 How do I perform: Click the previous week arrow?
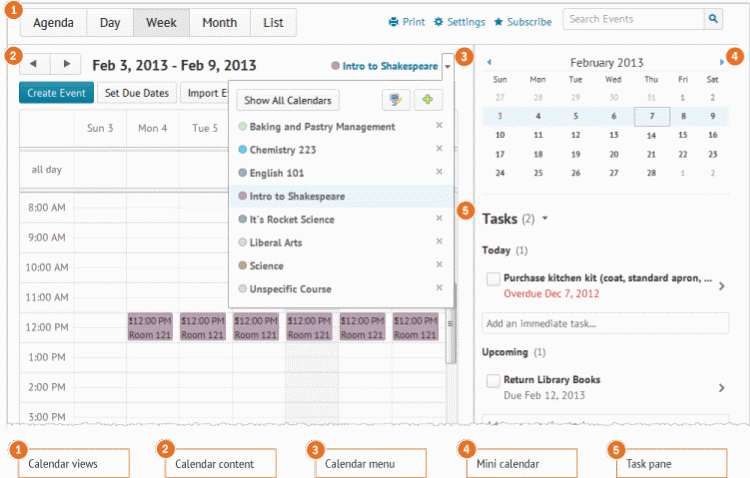click(34, 63)
